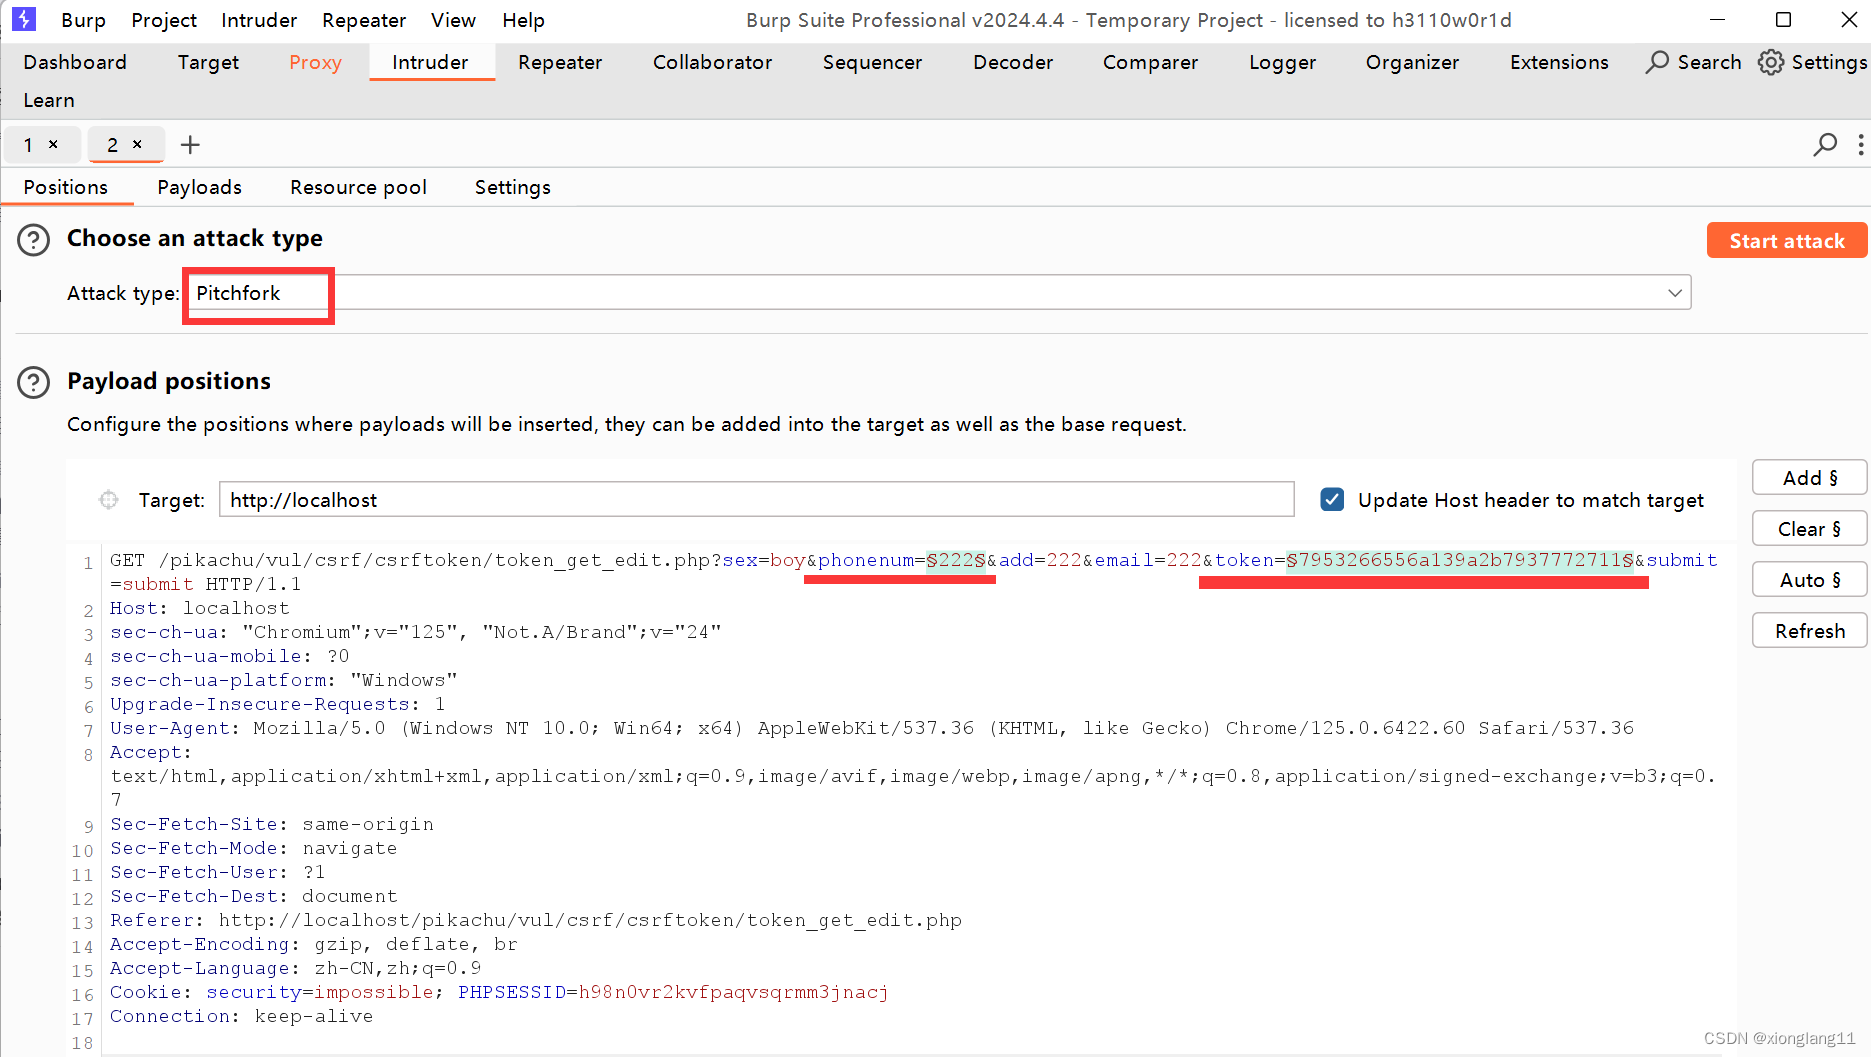
Task: Click the Add § button
Action: [x=1809, y=478]
